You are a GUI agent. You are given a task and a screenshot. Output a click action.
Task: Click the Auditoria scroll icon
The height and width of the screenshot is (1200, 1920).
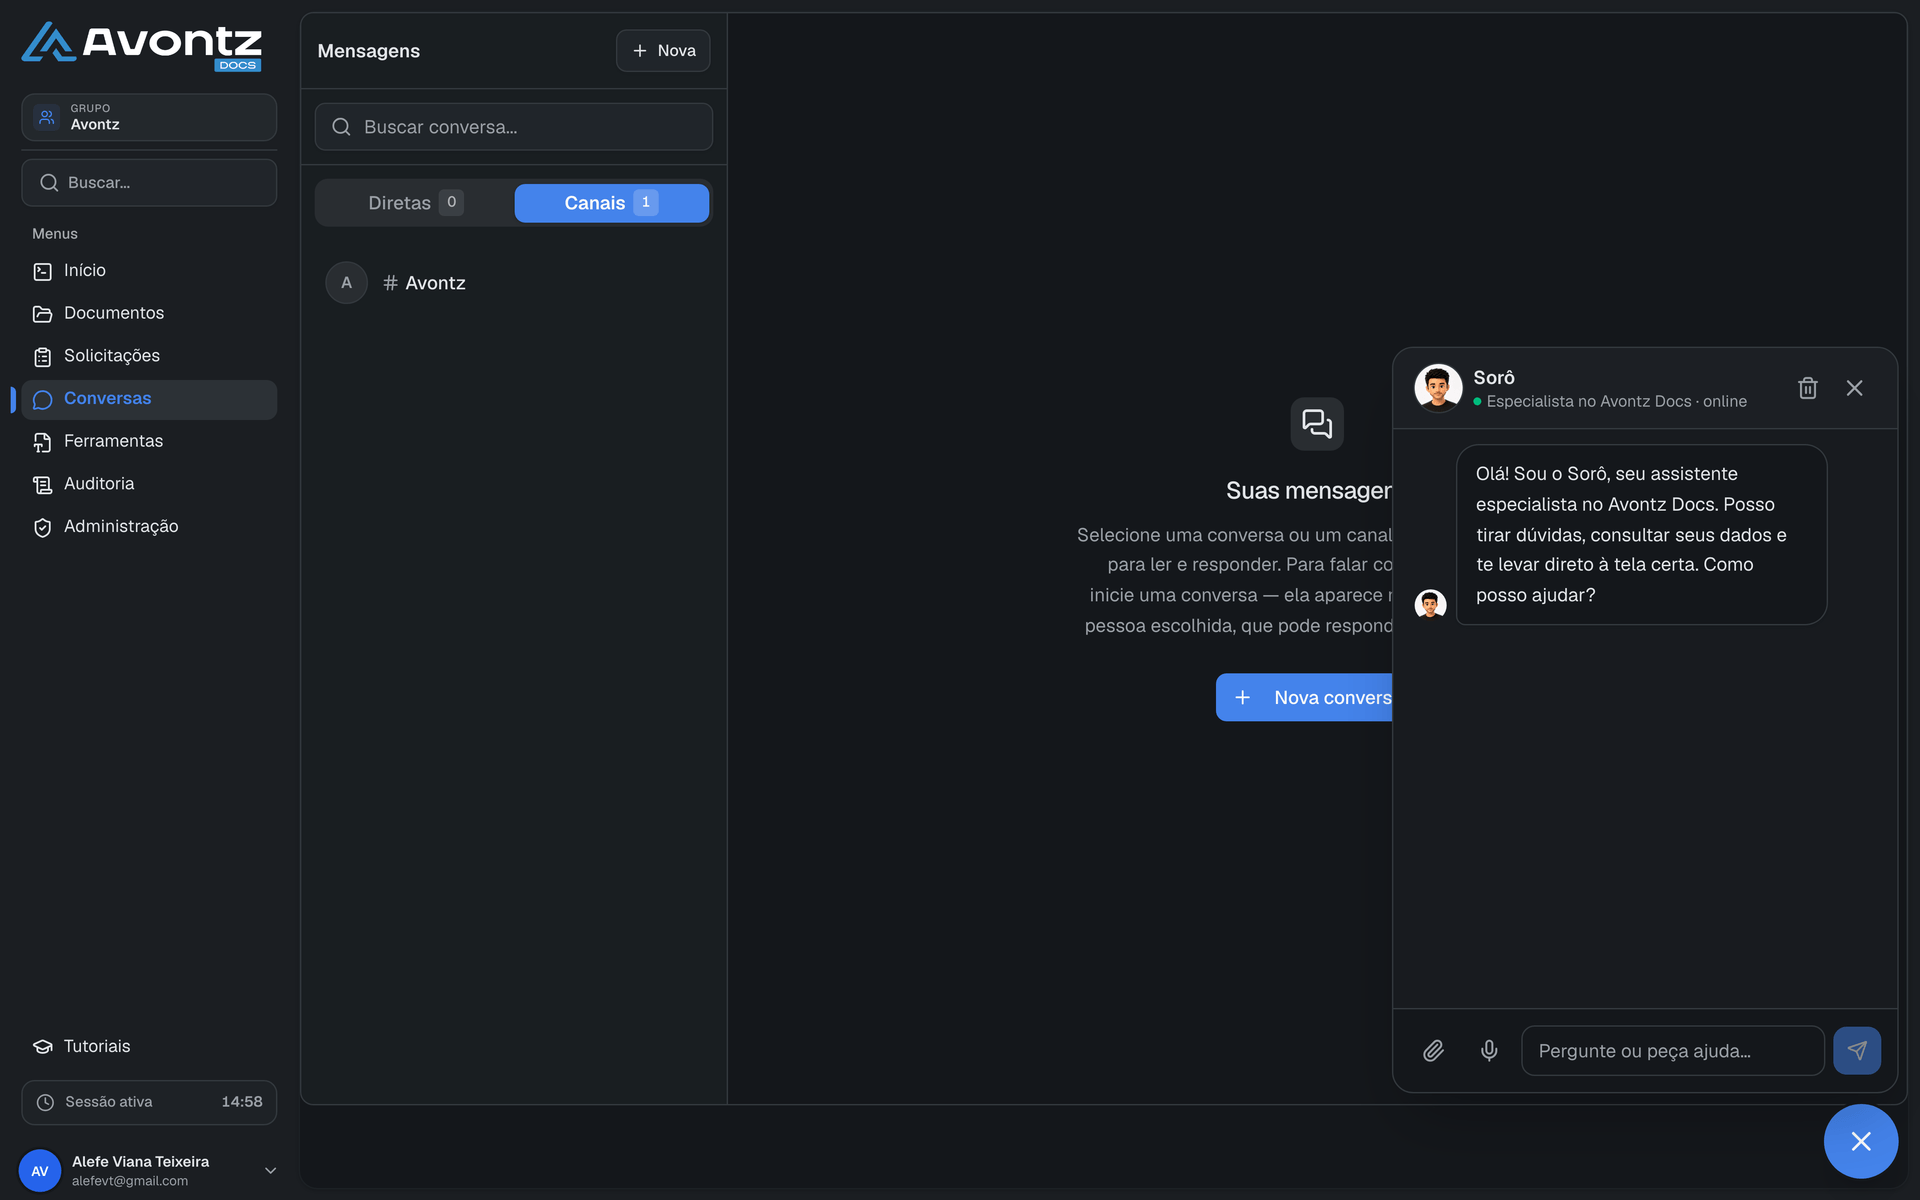coord(42,485)
